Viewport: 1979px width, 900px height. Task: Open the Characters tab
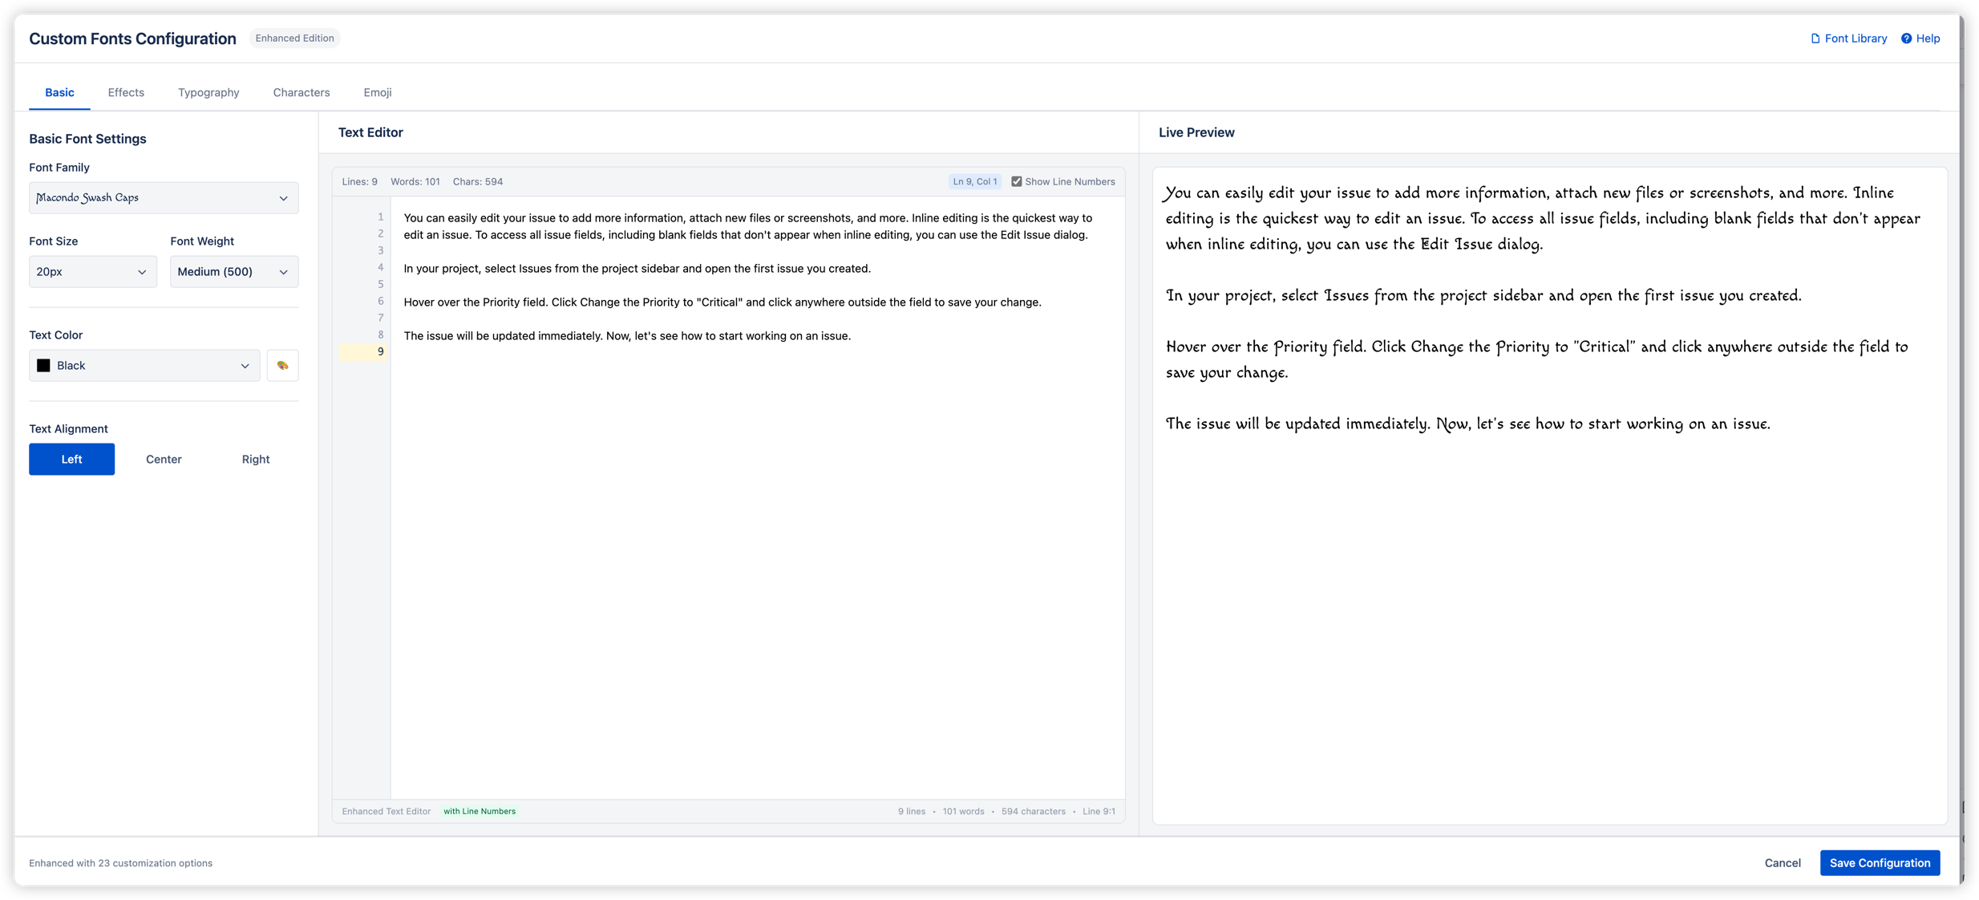[301, 92]
